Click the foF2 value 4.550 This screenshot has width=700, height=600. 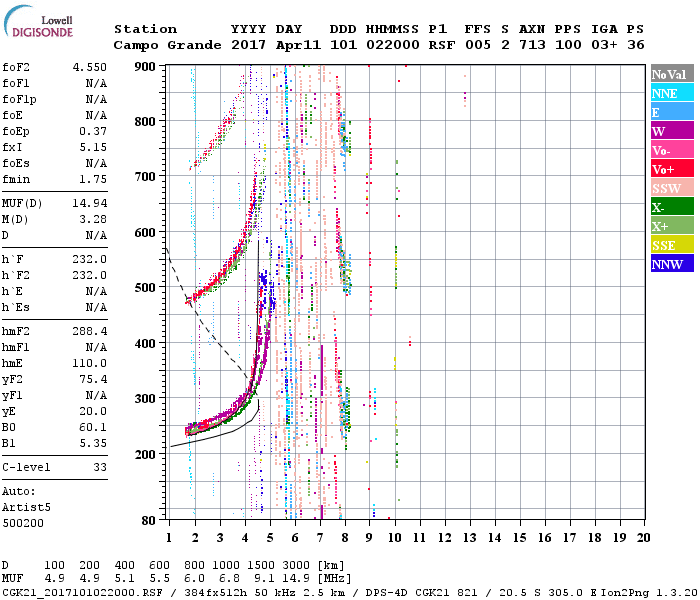(x=90, y=67)
